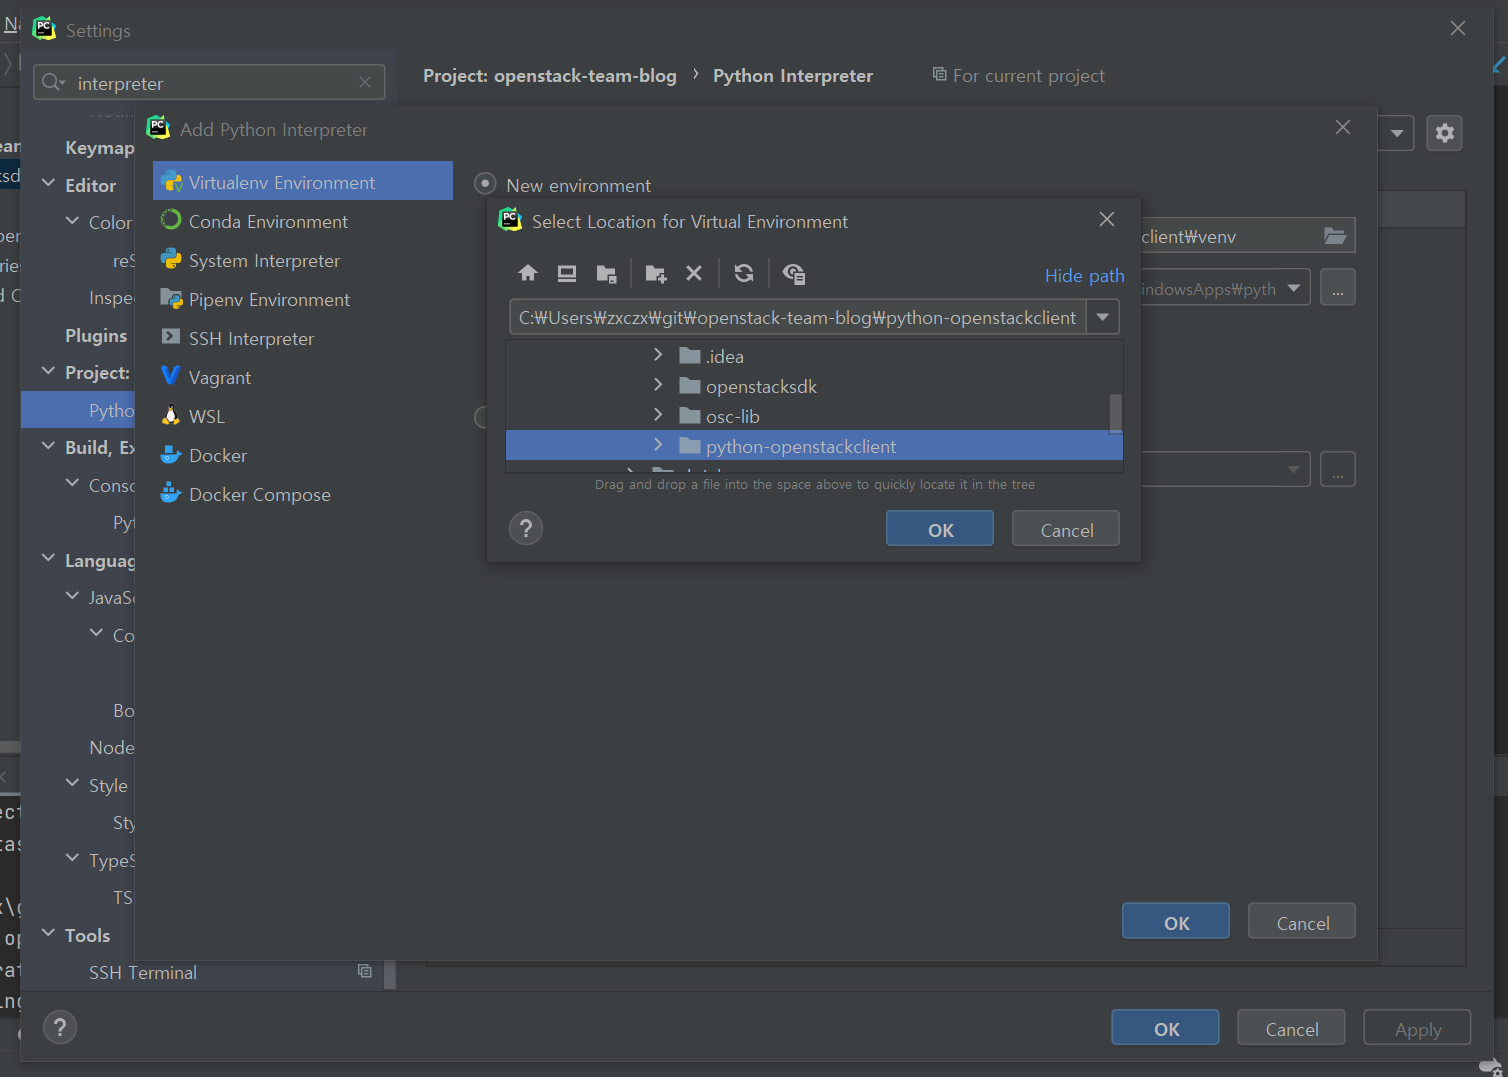Collapse the Project settings section

pyautogui.click(x=48, y=371)
